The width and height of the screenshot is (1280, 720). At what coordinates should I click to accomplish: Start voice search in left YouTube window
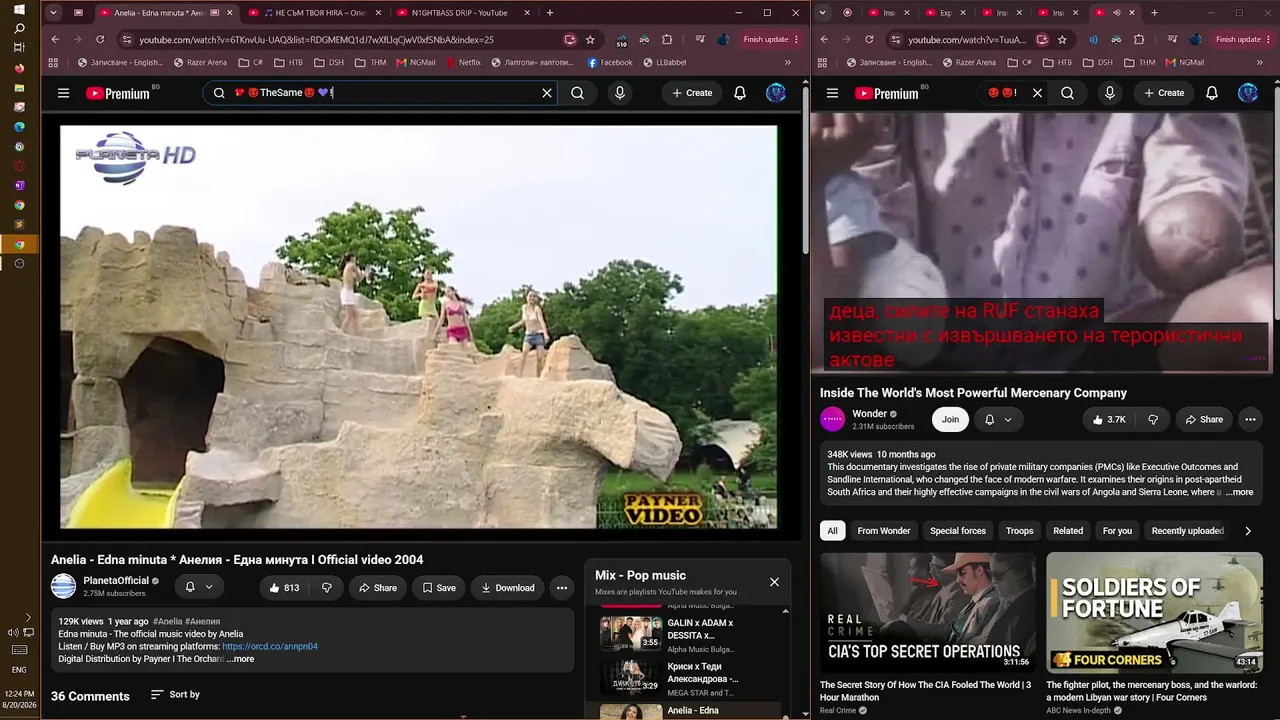(x=620, y=93)
